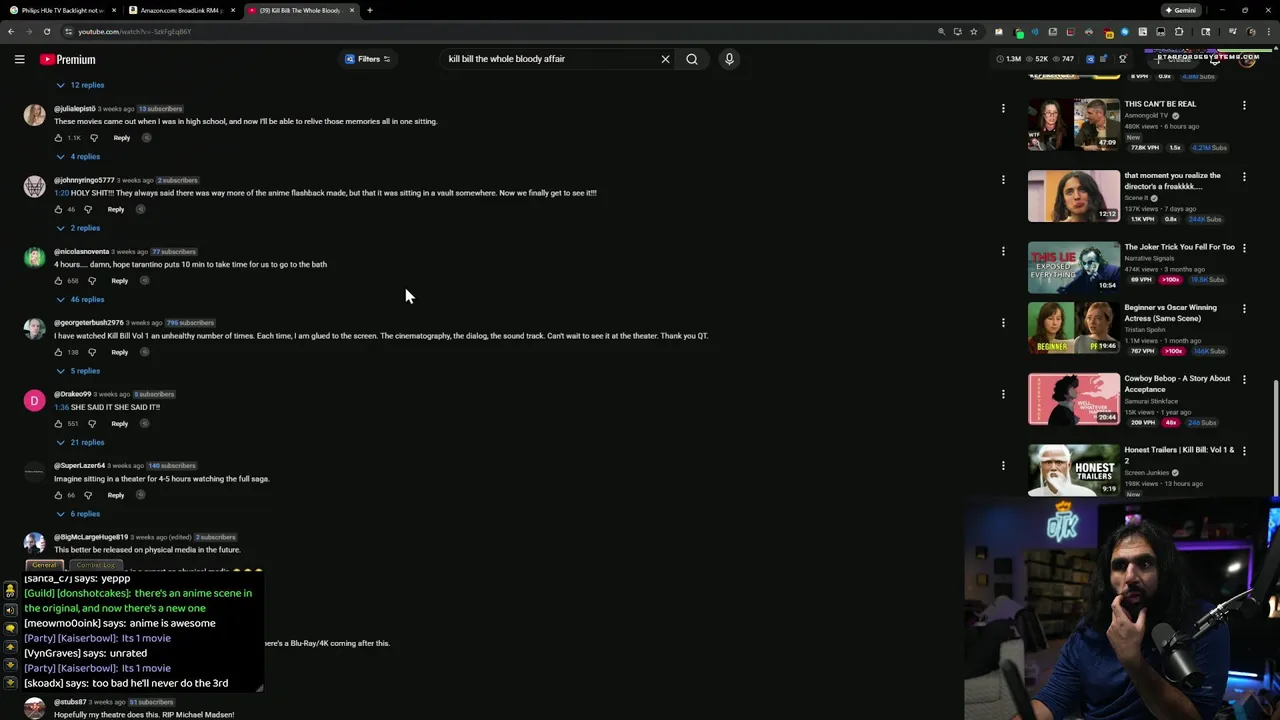
Task: Reply to nicolasnoventa's comment
Action: (x=120, y=281)
